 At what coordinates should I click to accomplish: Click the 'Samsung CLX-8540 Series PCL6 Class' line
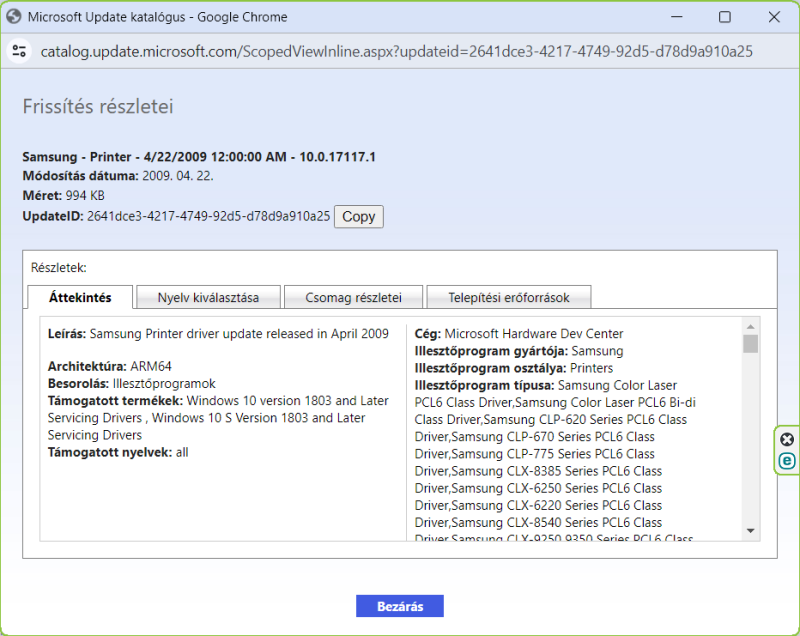pyautogui.click(x=538, y=523)
